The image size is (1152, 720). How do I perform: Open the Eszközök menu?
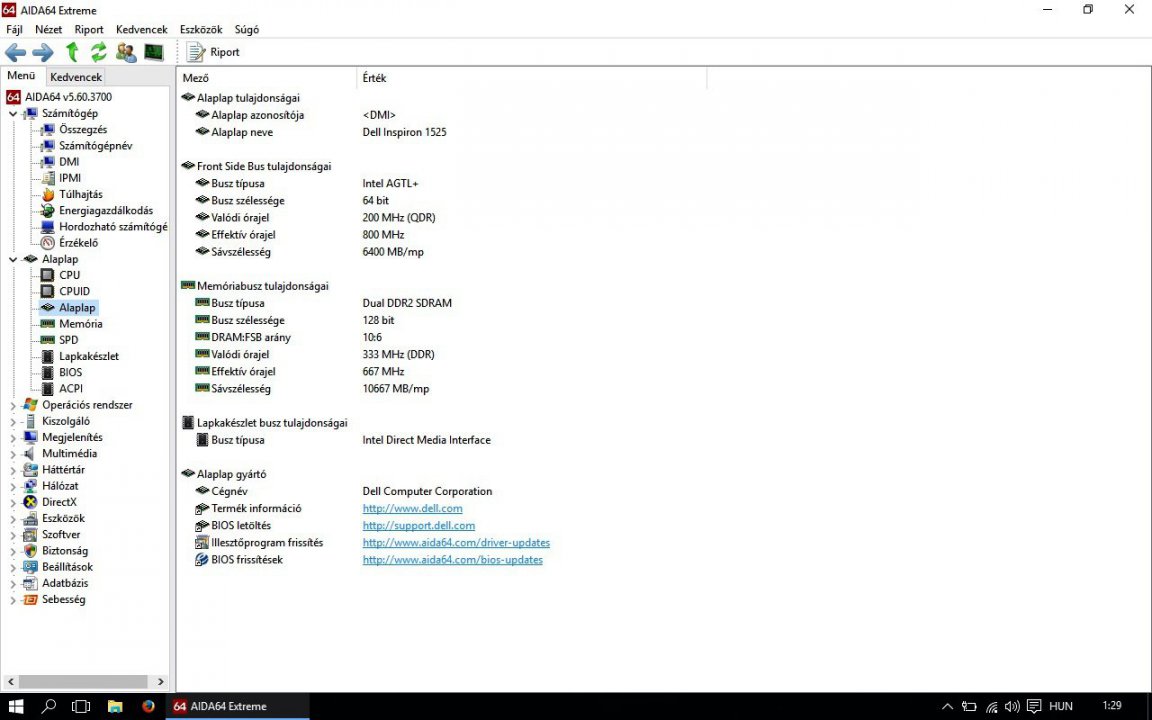pyautogui.click(x=201, y=29)
